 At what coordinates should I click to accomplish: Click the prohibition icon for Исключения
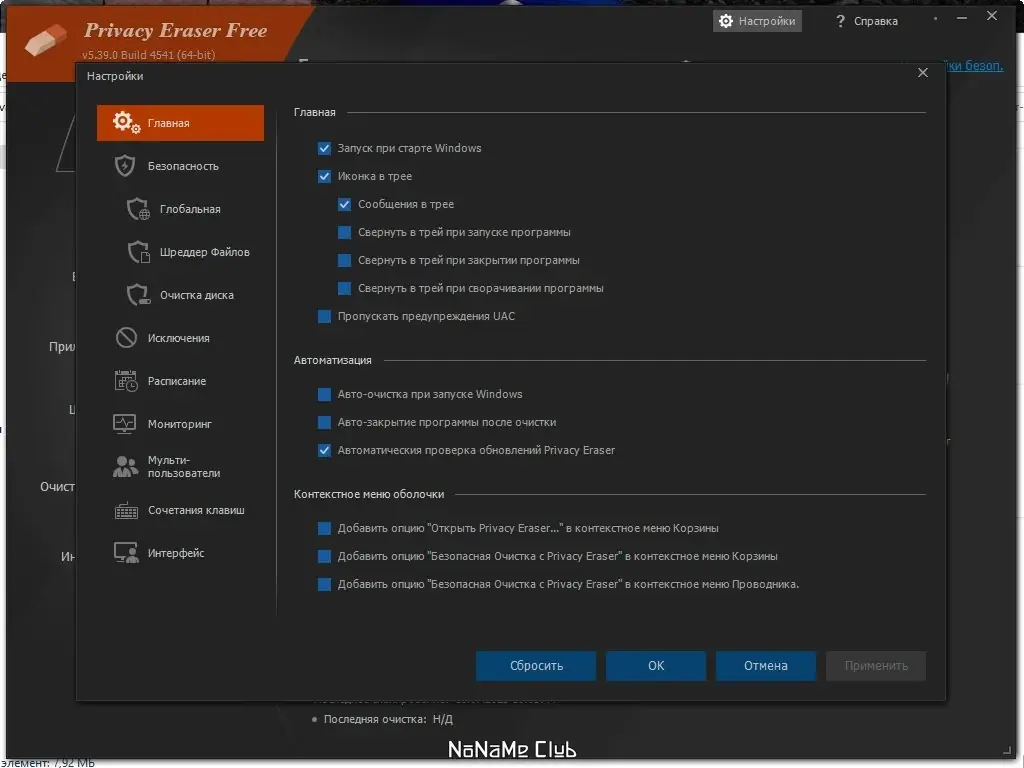(126, 338)
